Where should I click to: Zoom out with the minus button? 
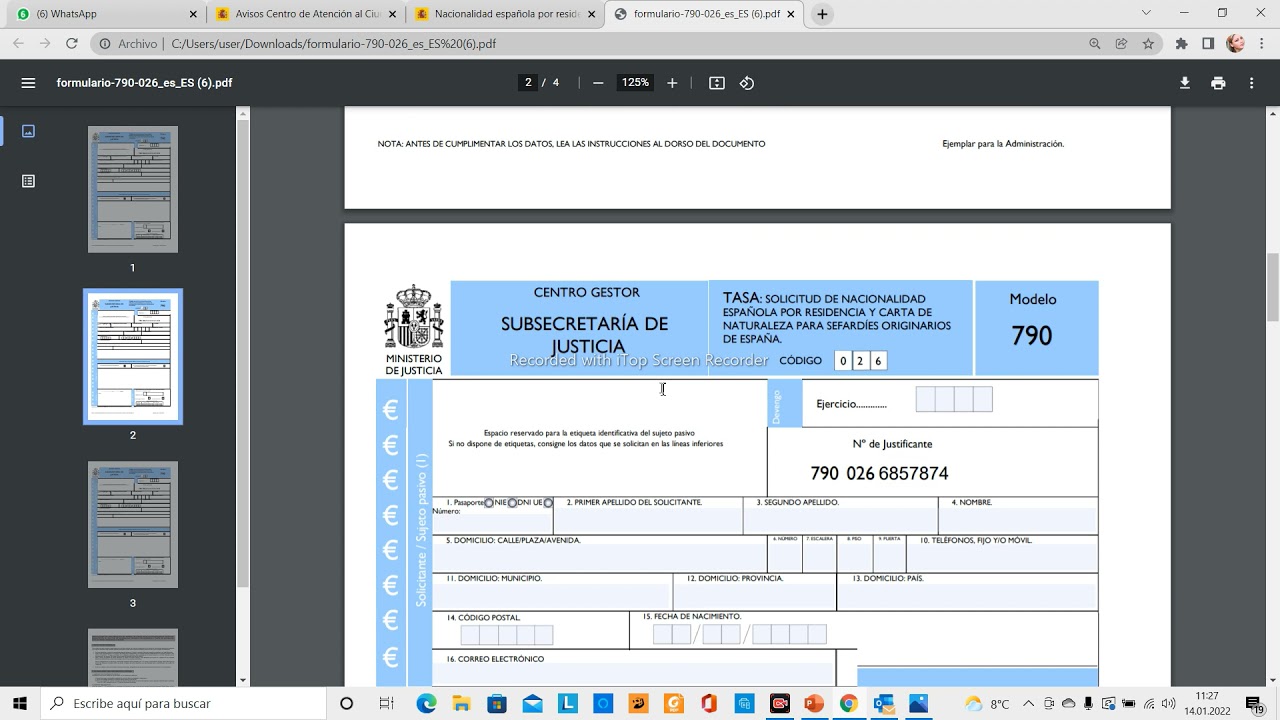coord(598,83)
